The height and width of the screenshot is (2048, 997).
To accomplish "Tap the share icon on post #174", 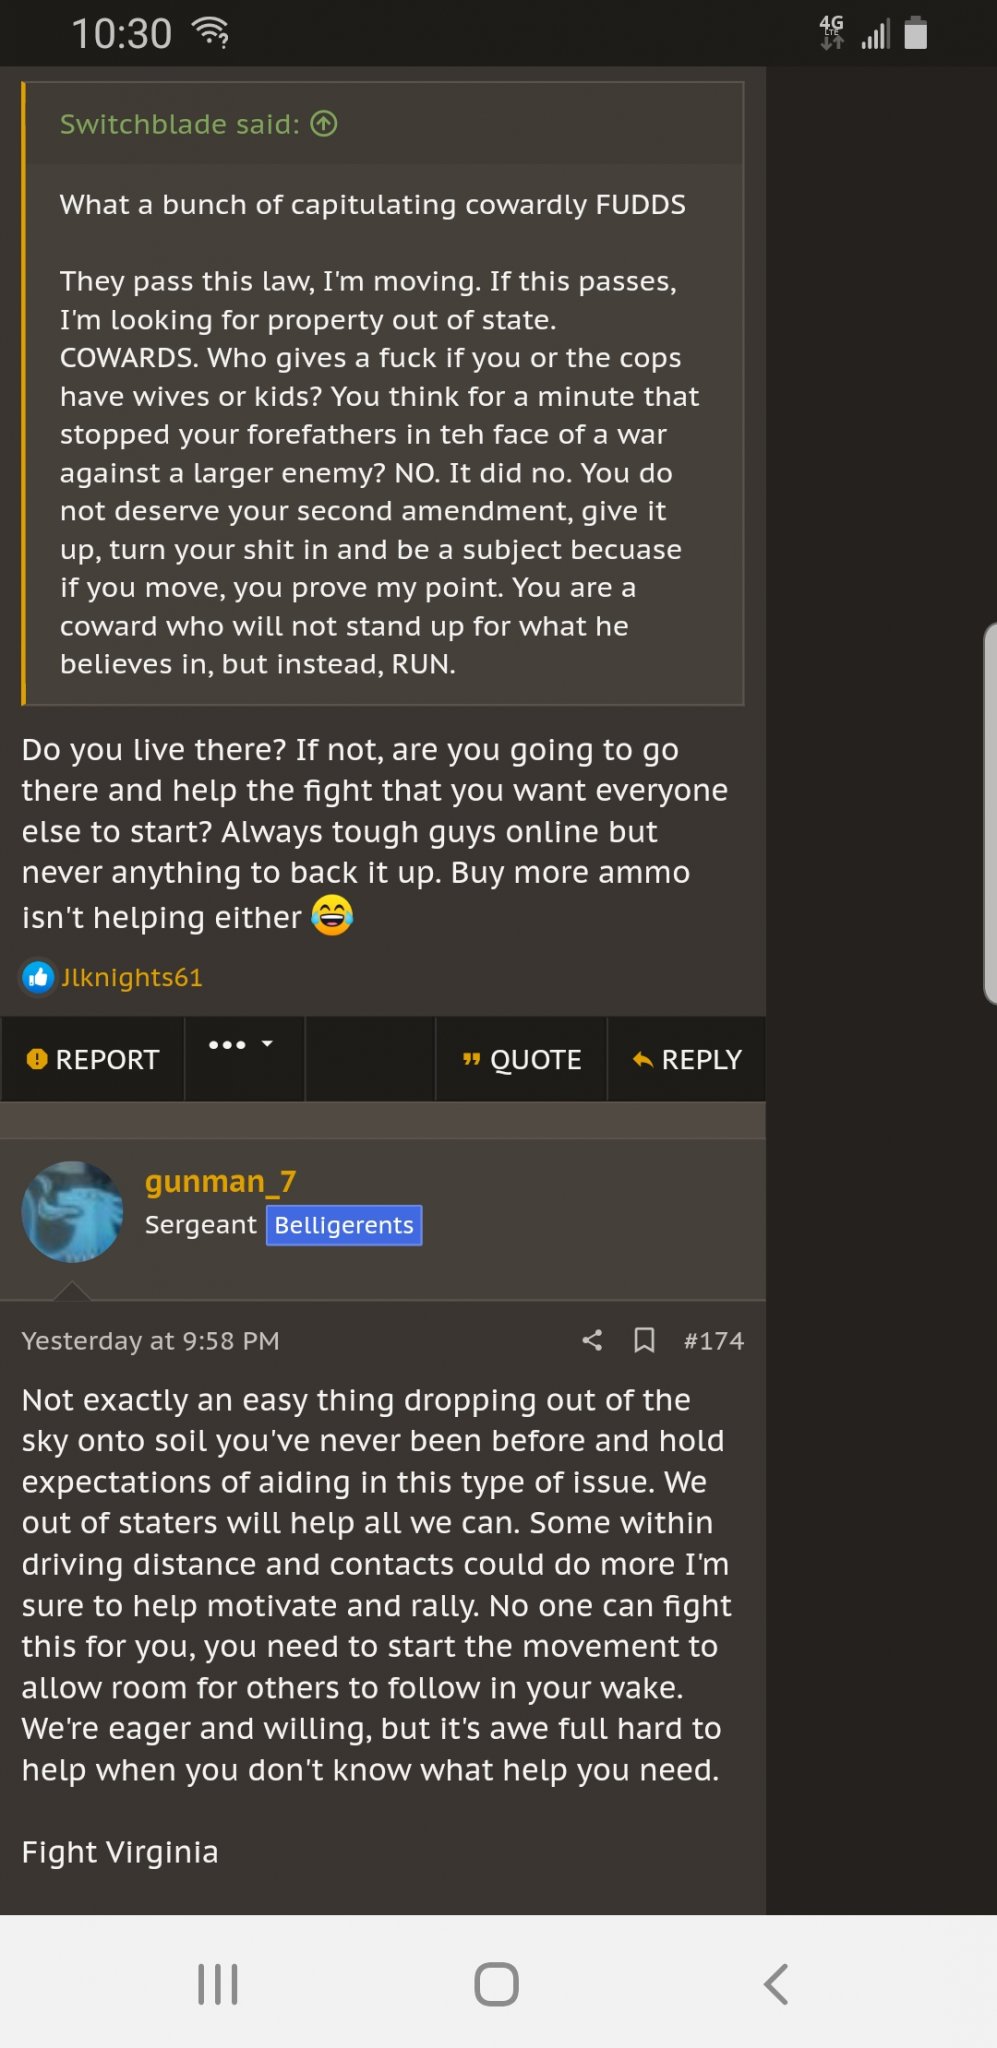I will pos(592,1340).
